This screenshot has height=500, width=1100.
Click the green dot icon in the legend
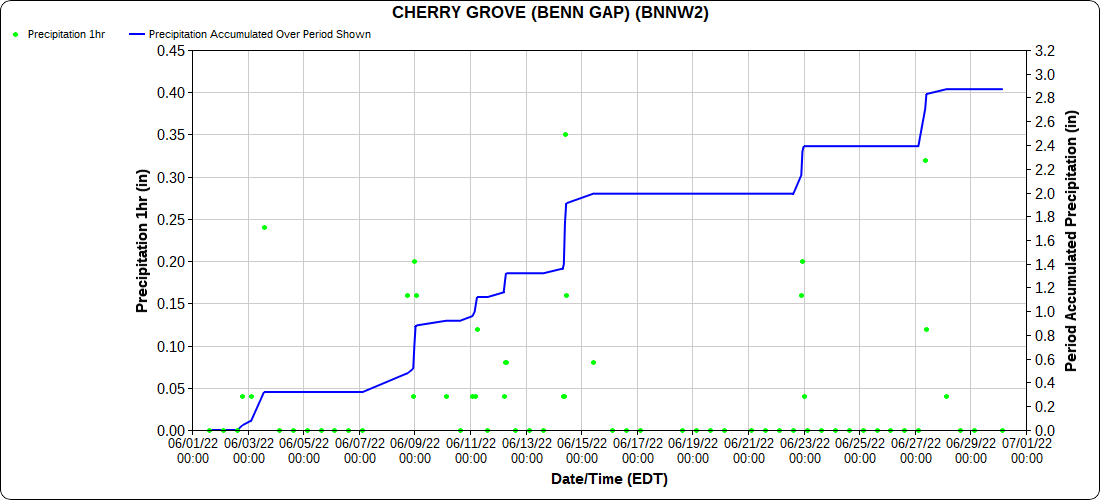tap(15, 34)
